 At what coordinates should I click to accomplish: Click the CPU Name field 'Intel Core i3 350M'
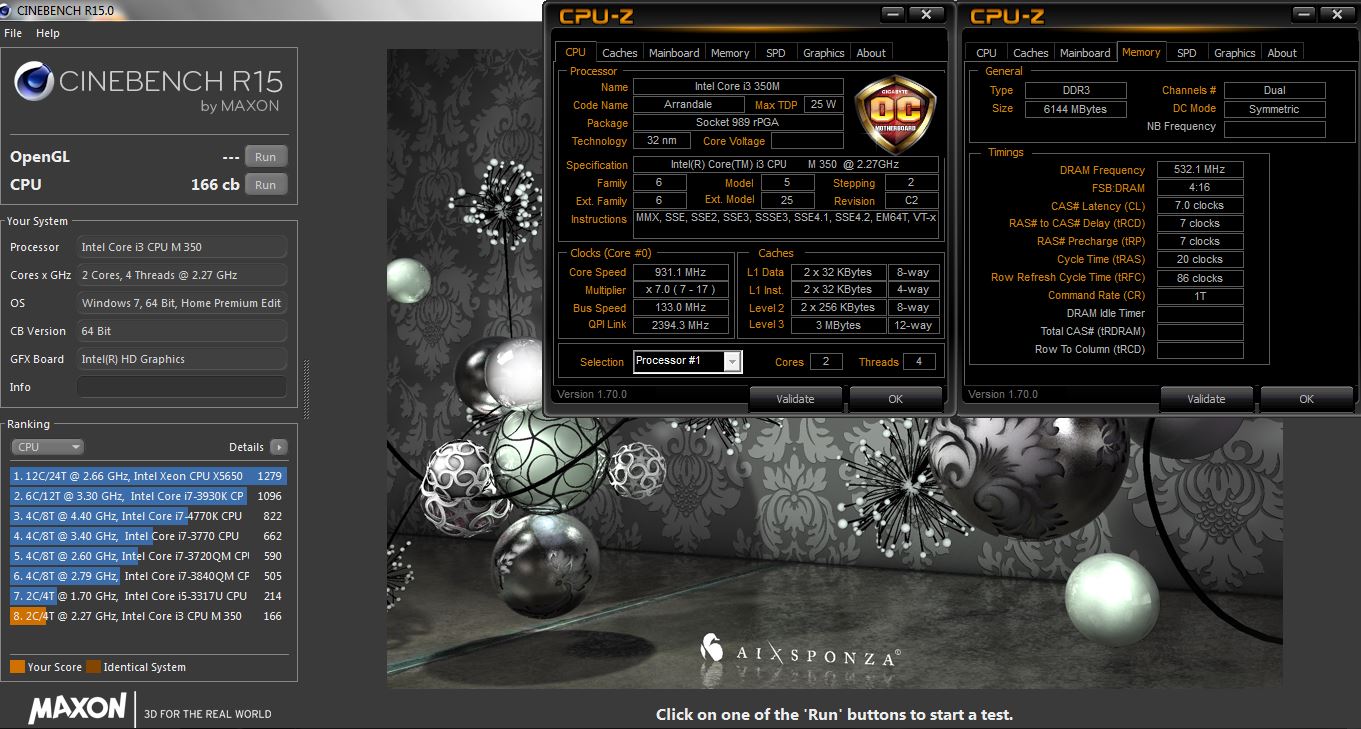tap(738, 87)
